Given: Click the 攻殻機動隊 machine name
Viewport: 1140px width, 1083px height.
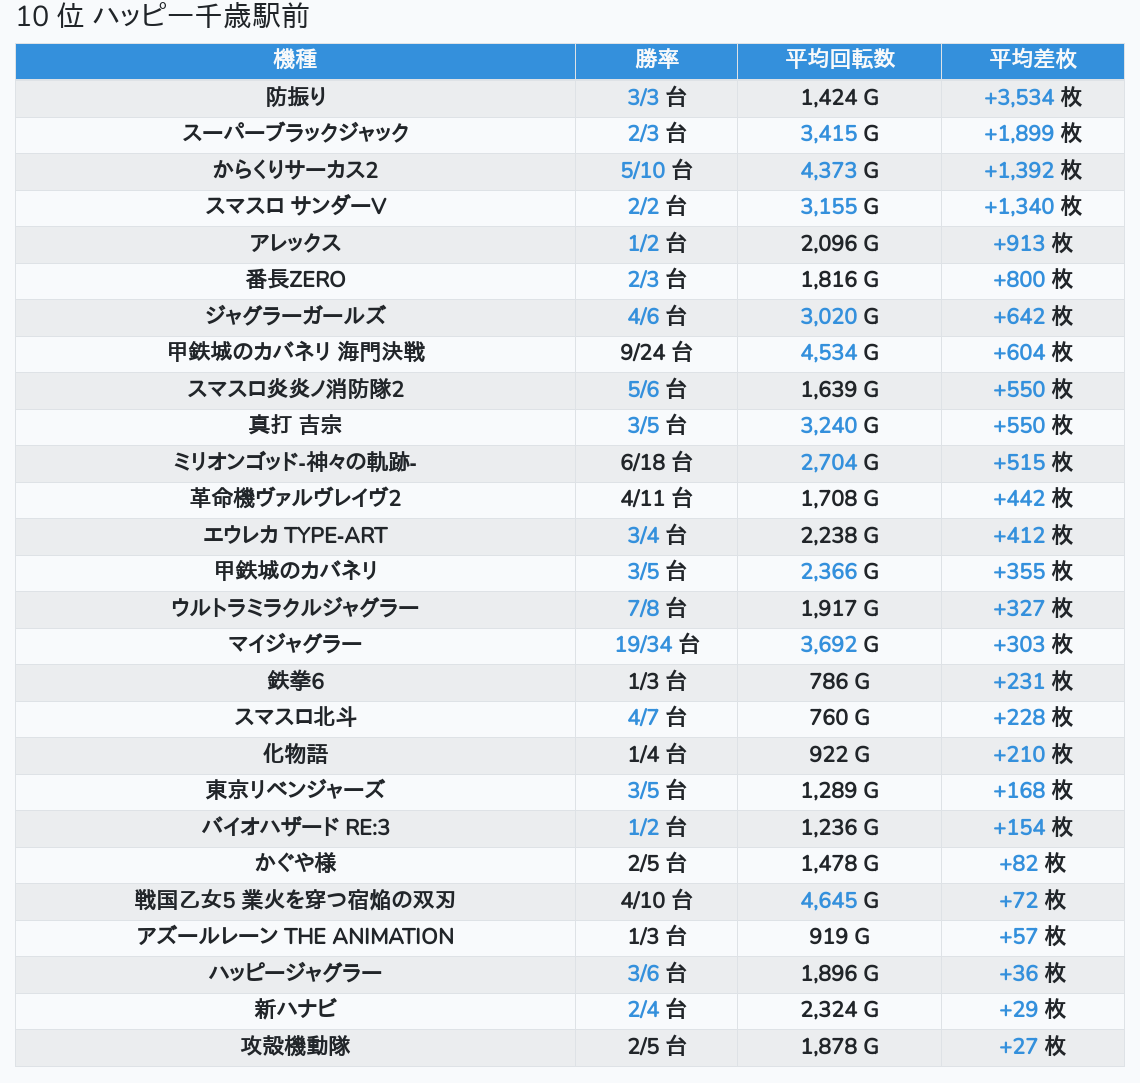Looking at the screenshot, I should coord(295,1047).
